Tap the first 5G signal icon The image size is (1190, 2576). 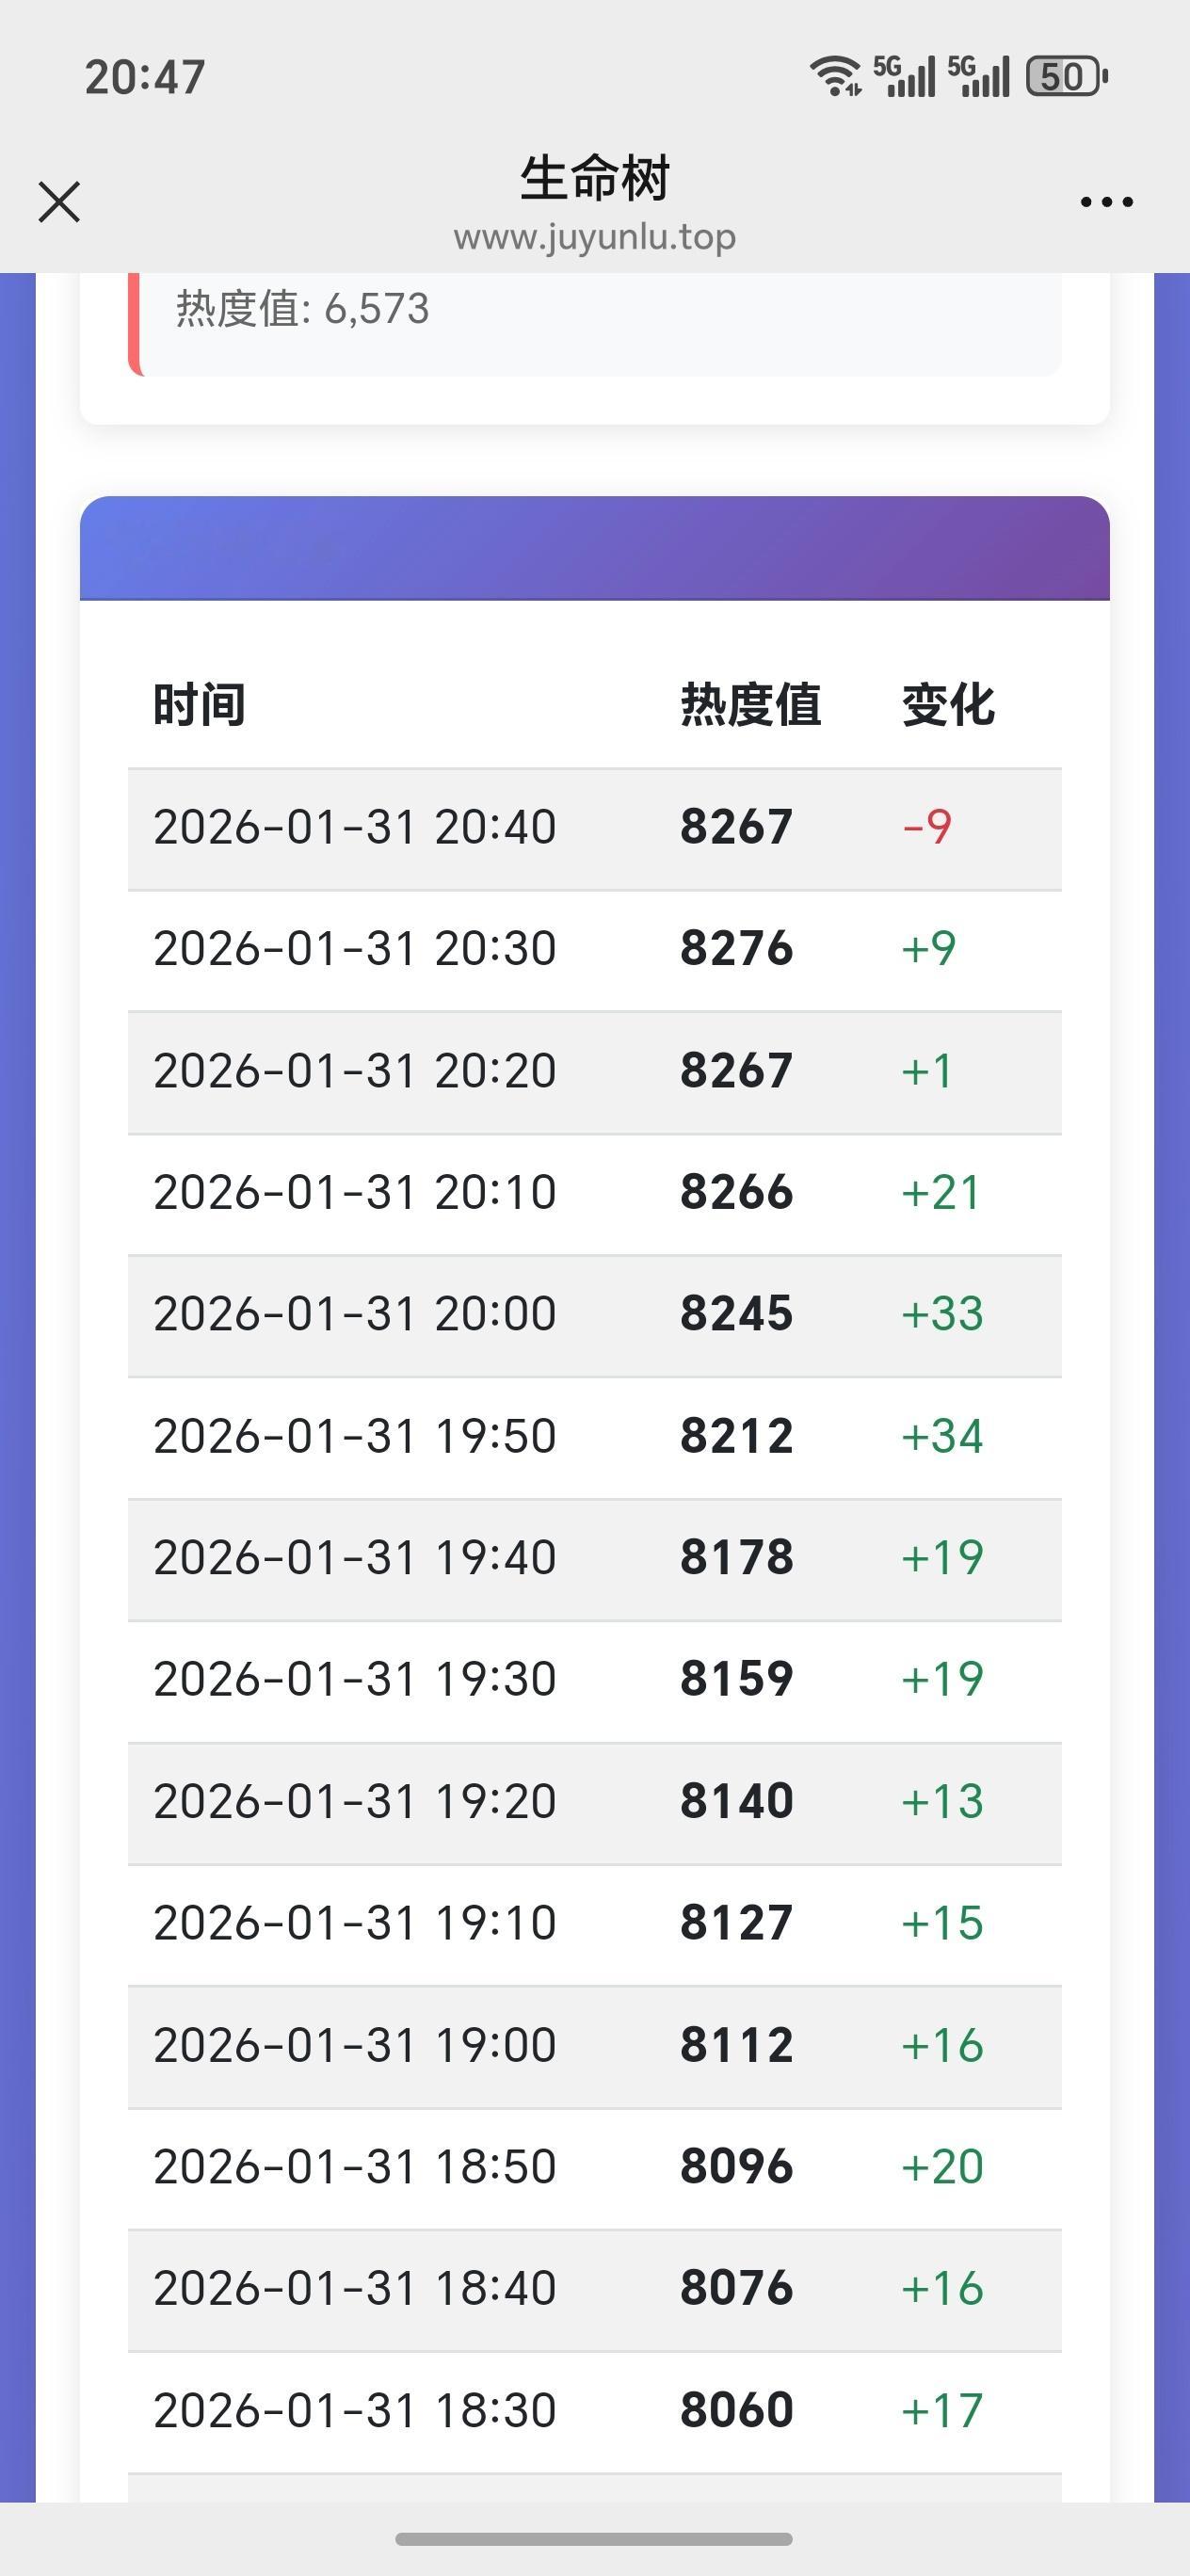click(904, 76)
